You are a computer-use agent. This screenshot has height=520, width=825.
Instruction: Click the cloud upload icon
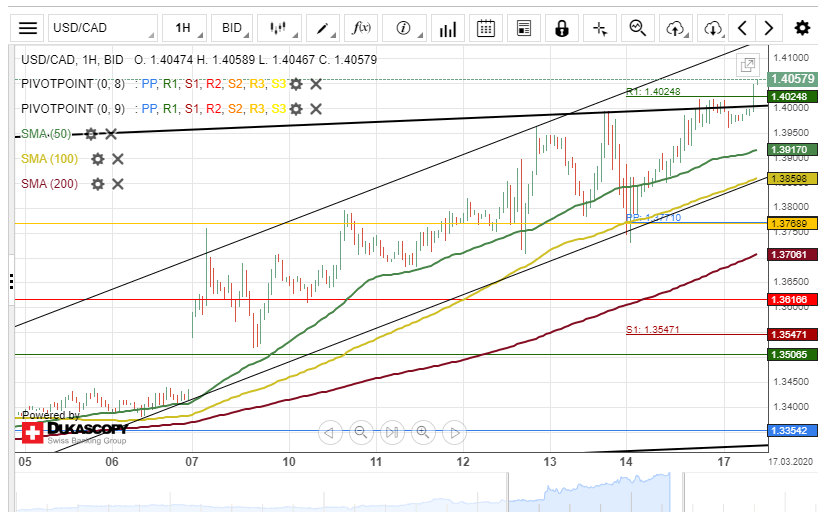click(x=677, y=28)
